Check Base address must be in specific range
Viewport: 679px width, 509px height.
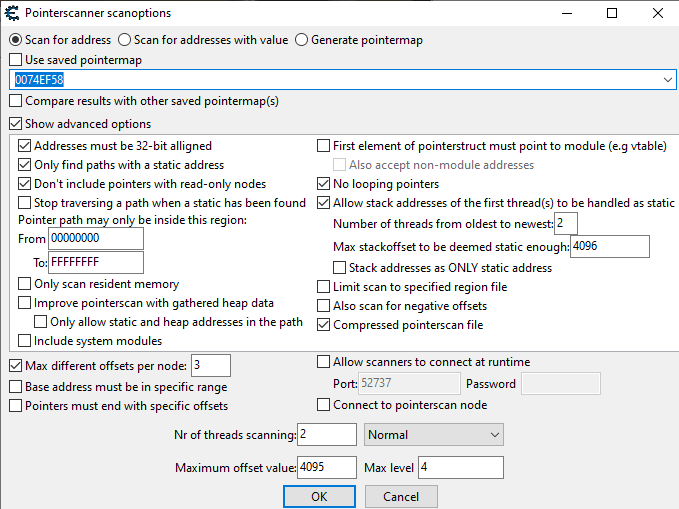(x=16, y=387)
